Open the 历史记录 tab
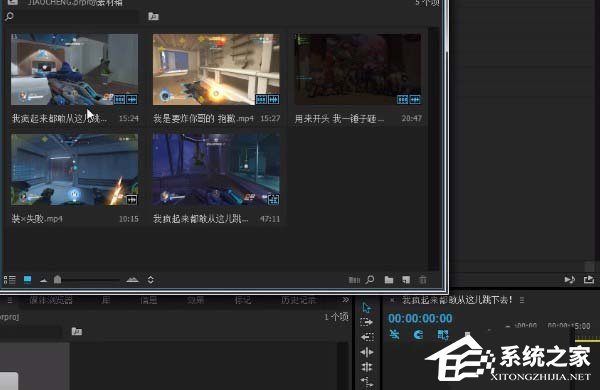The width and height of the screenshot is (600, 390). click(298, 300)
